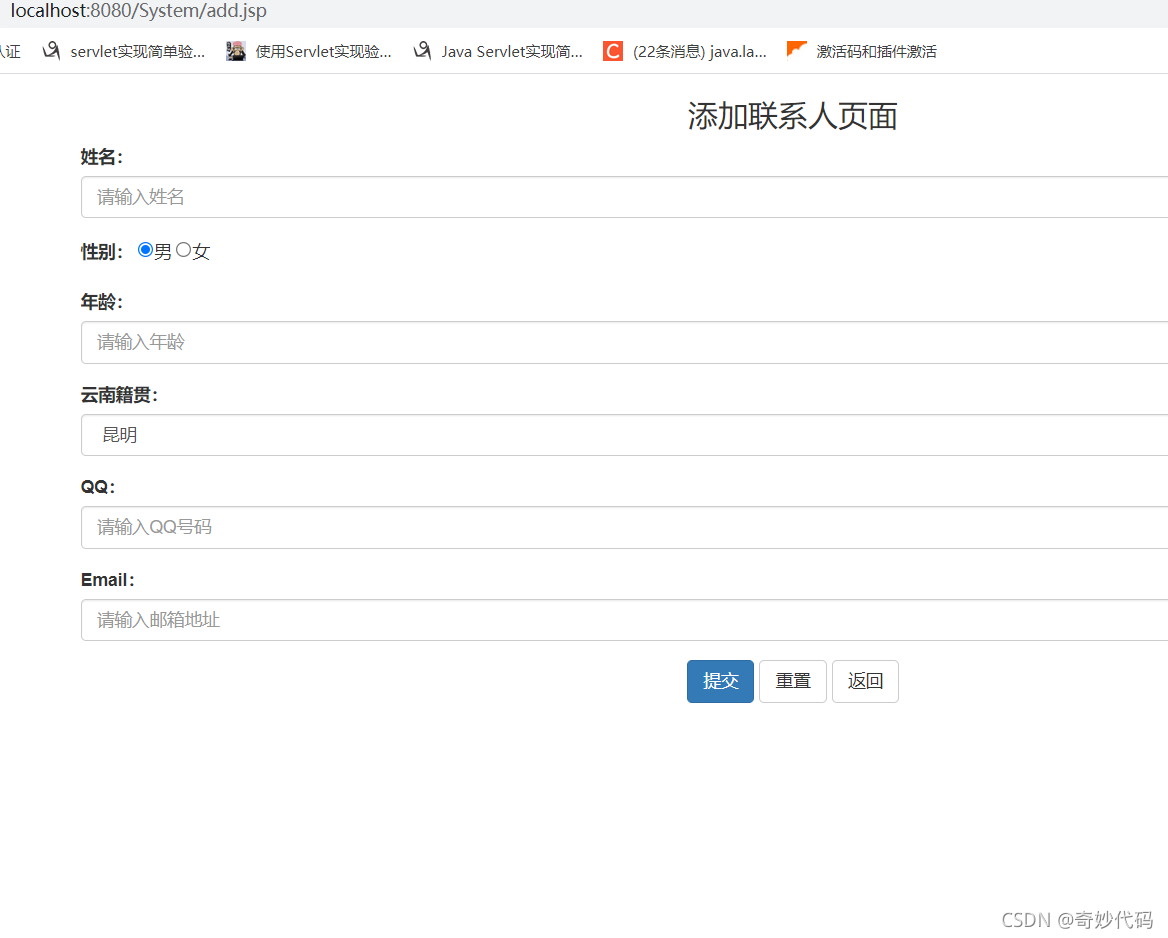Viewport: 1168px width, 938px height.
Task: Click the Email: label
Action: pyautogui.click(x=108, y=580)
